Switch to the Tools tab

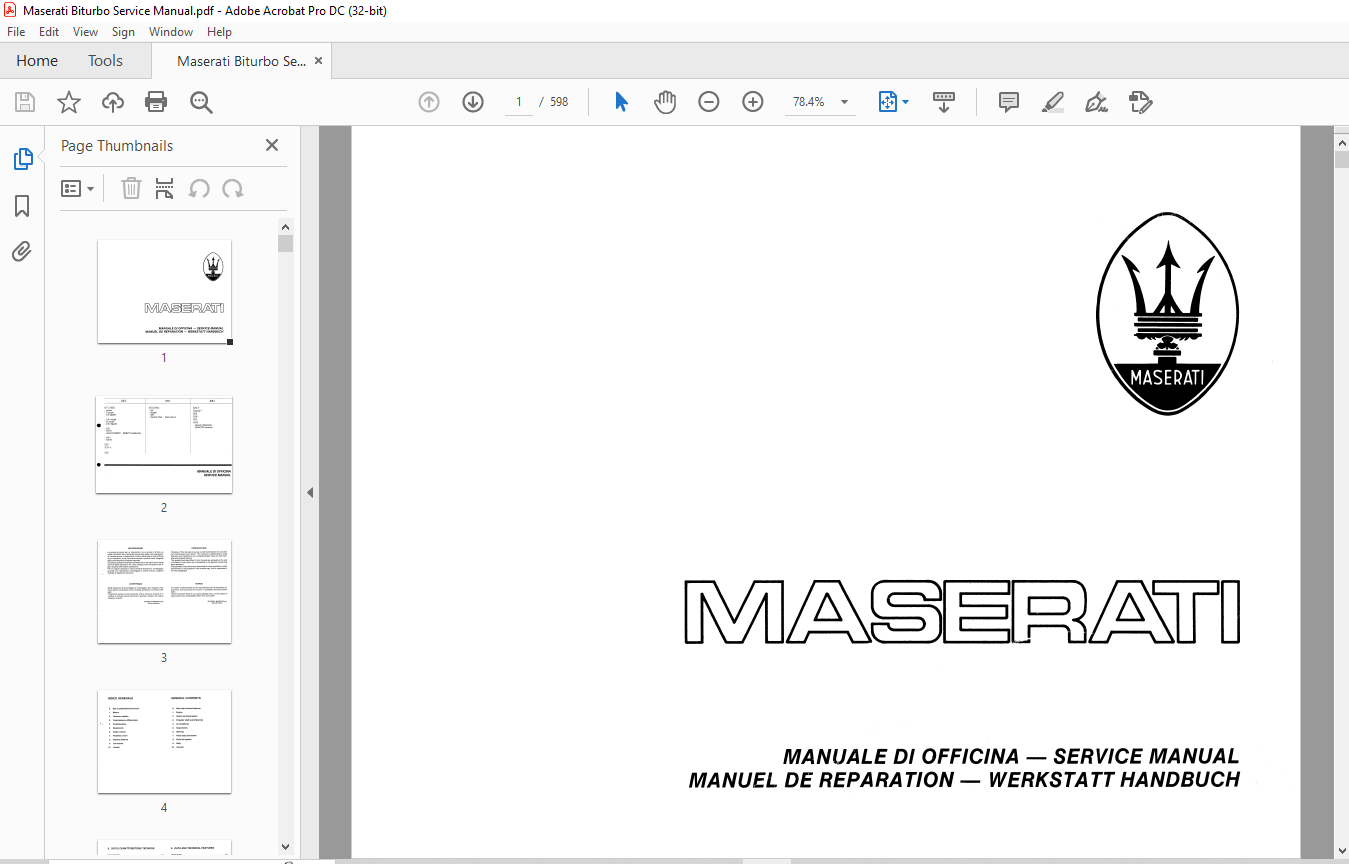coord(105,61)
